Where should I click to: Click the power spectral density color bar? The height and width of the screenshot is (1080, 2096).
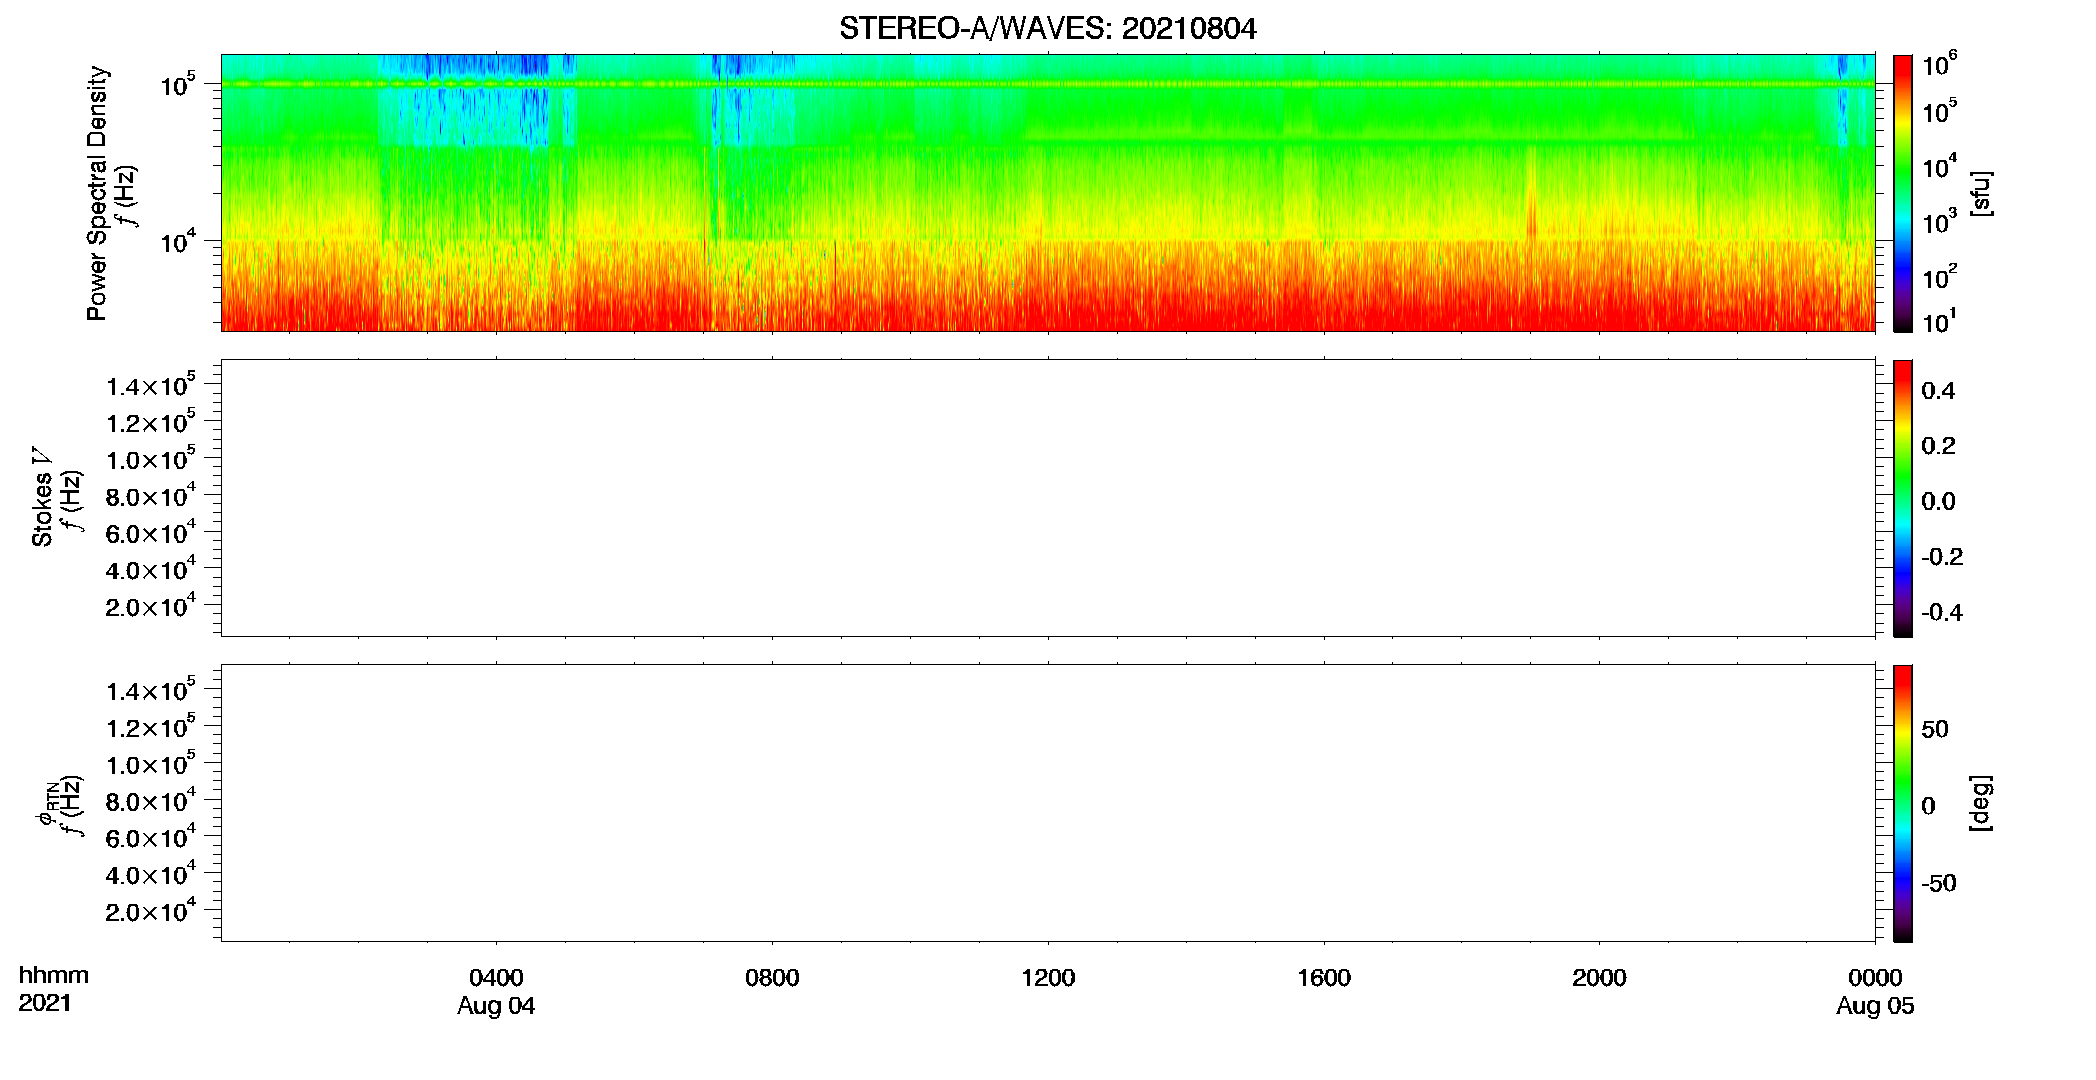[x=1903, y=193]
